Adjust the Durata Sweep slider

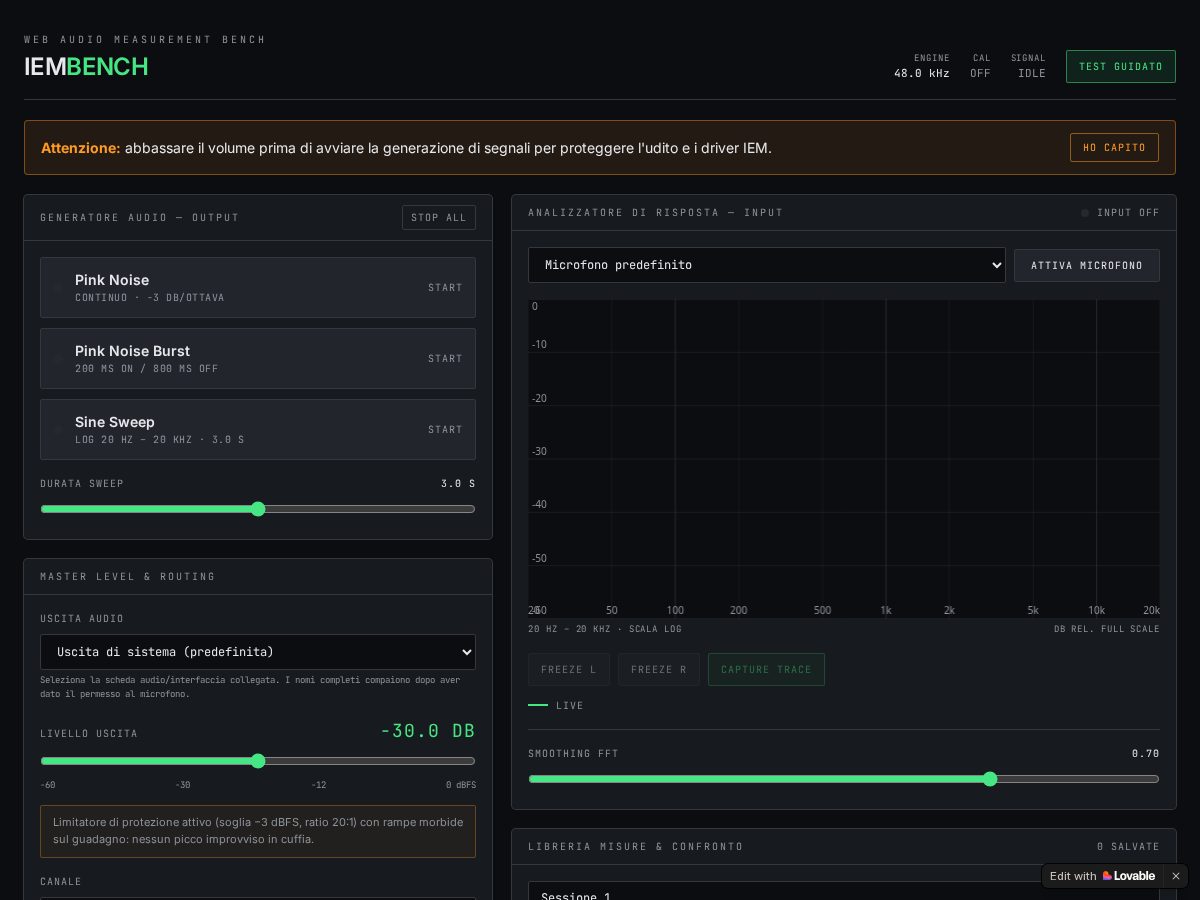point(258,509)
